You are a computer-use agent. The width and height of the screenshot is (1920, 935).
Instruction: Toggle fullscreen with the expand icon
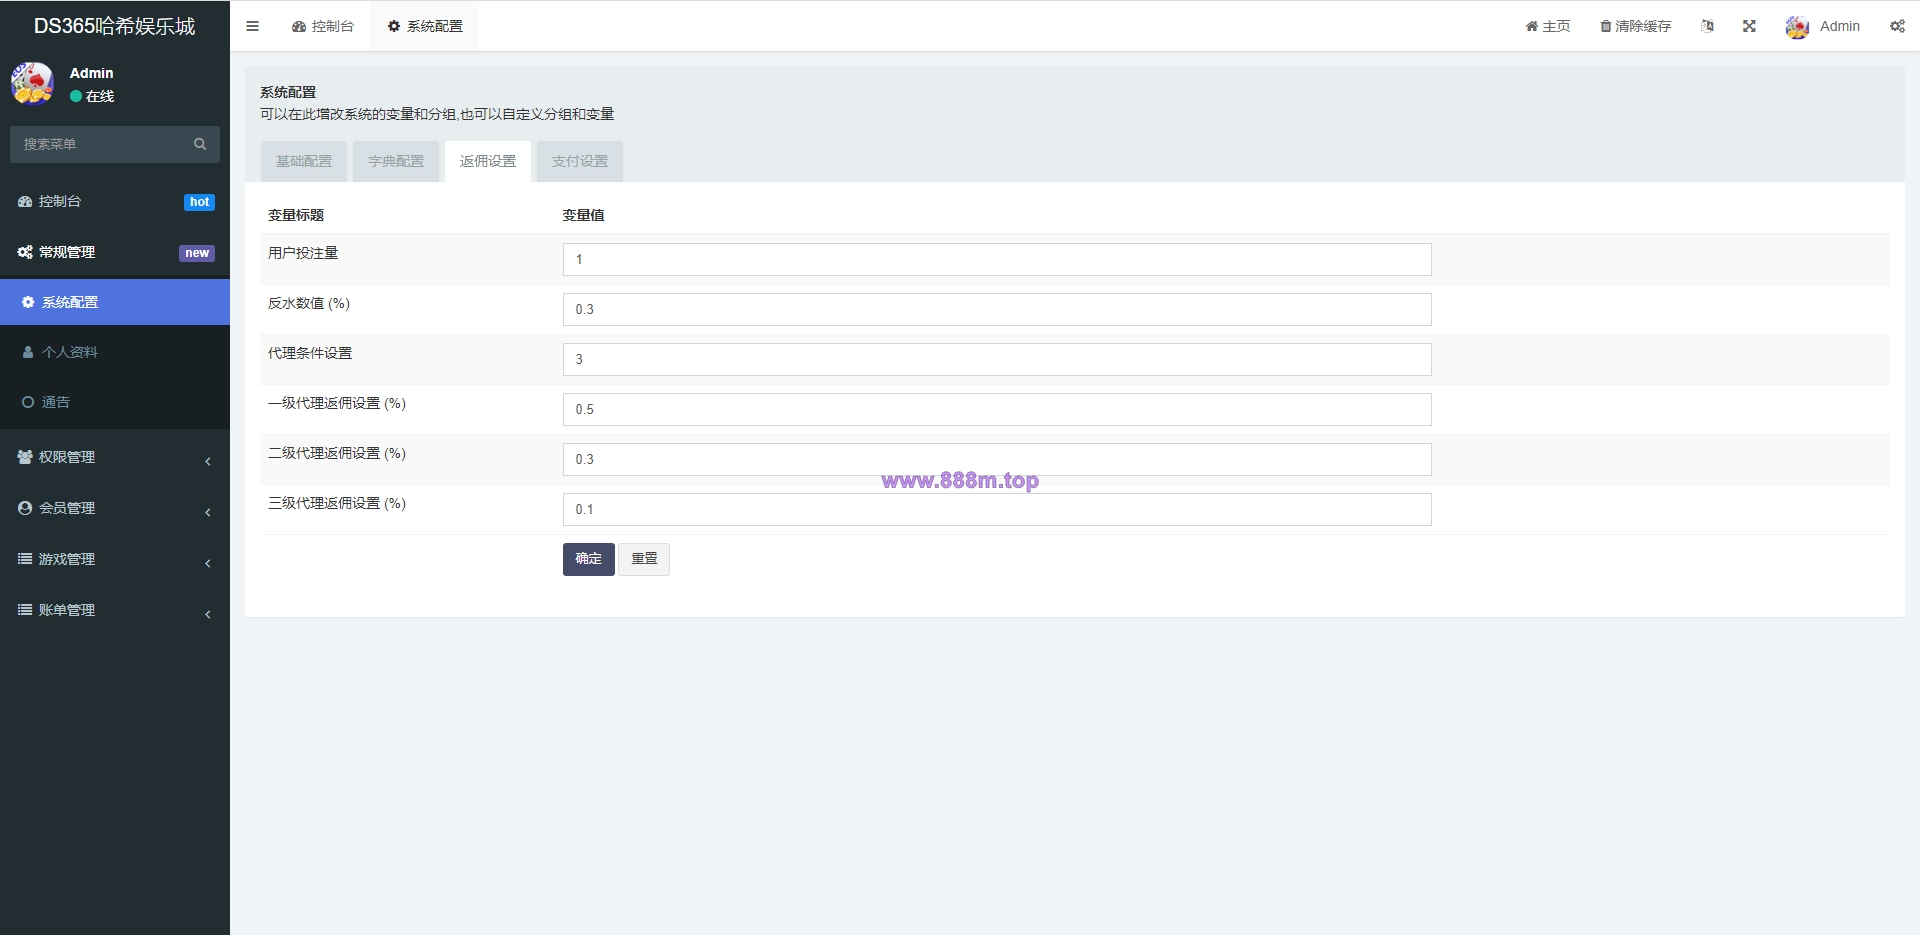pos(1749,26)
